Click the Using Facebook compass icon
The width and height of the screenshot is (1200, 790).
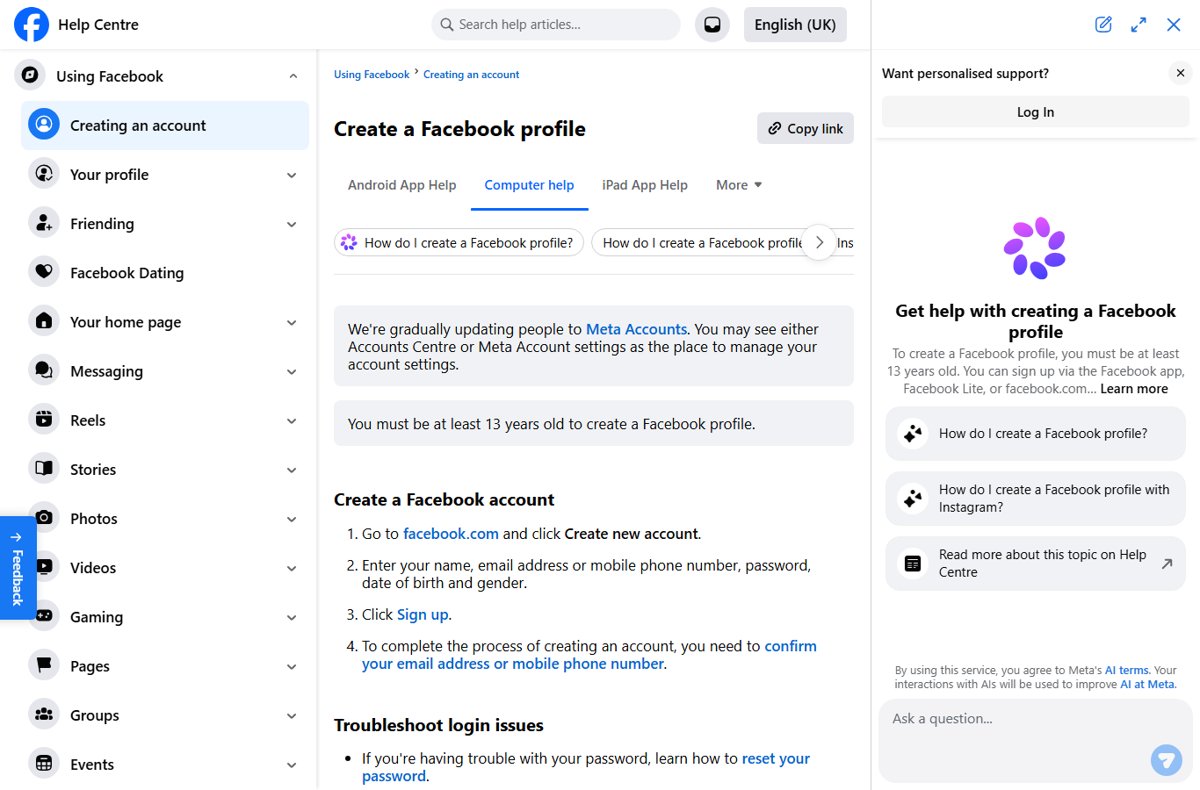click(31, 75)
